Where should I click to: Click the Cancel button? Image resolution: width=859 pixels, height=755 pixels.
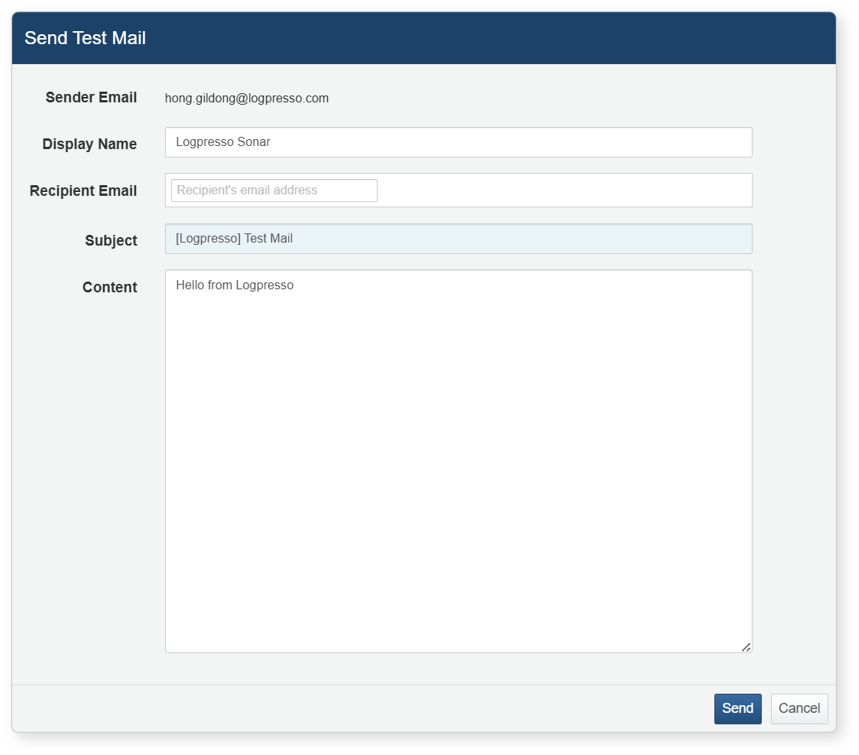(x=799, y=708)
